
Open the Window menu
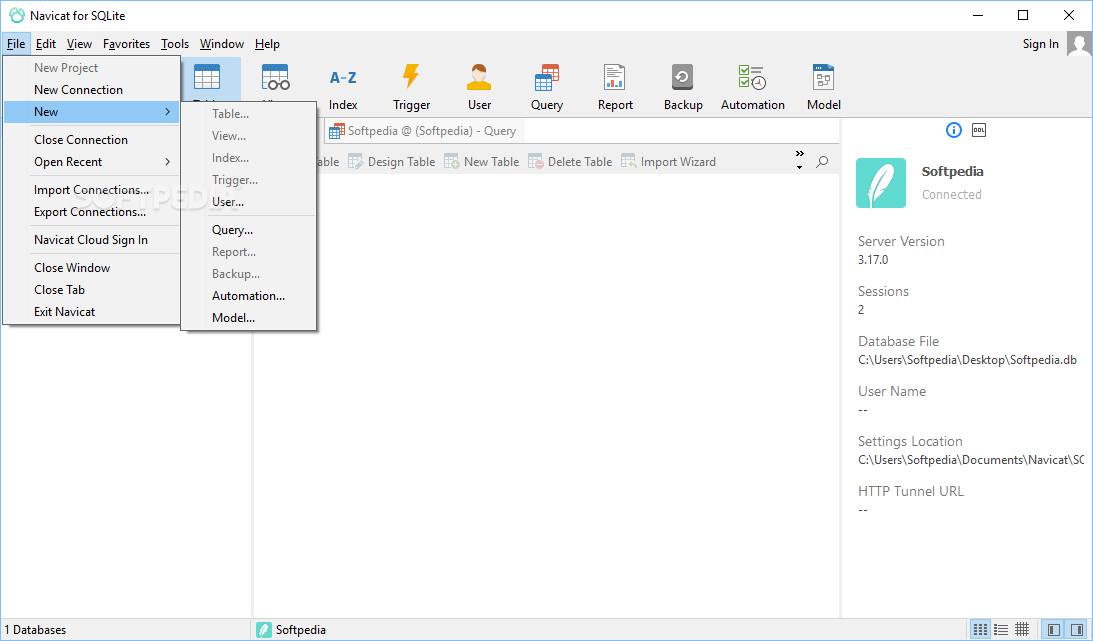(222, 44)
